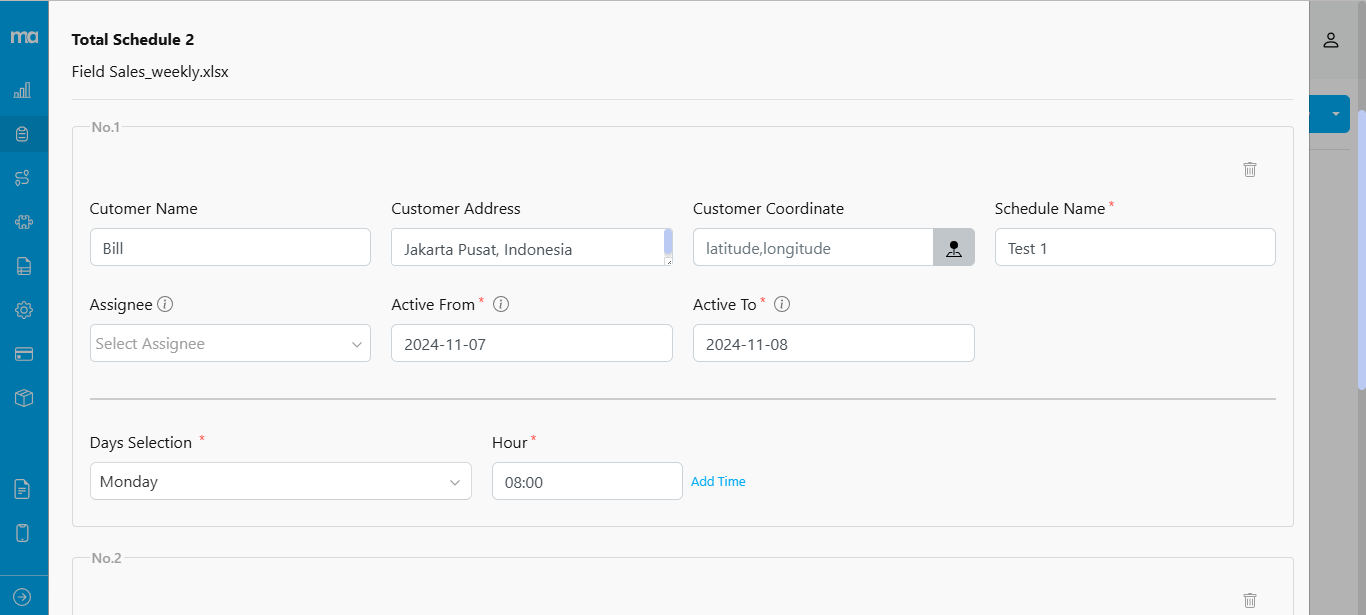The width and height of the screenshot is (1366, 615).
Task: Open the credit card billing icon
Action: pyautogui.click(x=23, y=354)
